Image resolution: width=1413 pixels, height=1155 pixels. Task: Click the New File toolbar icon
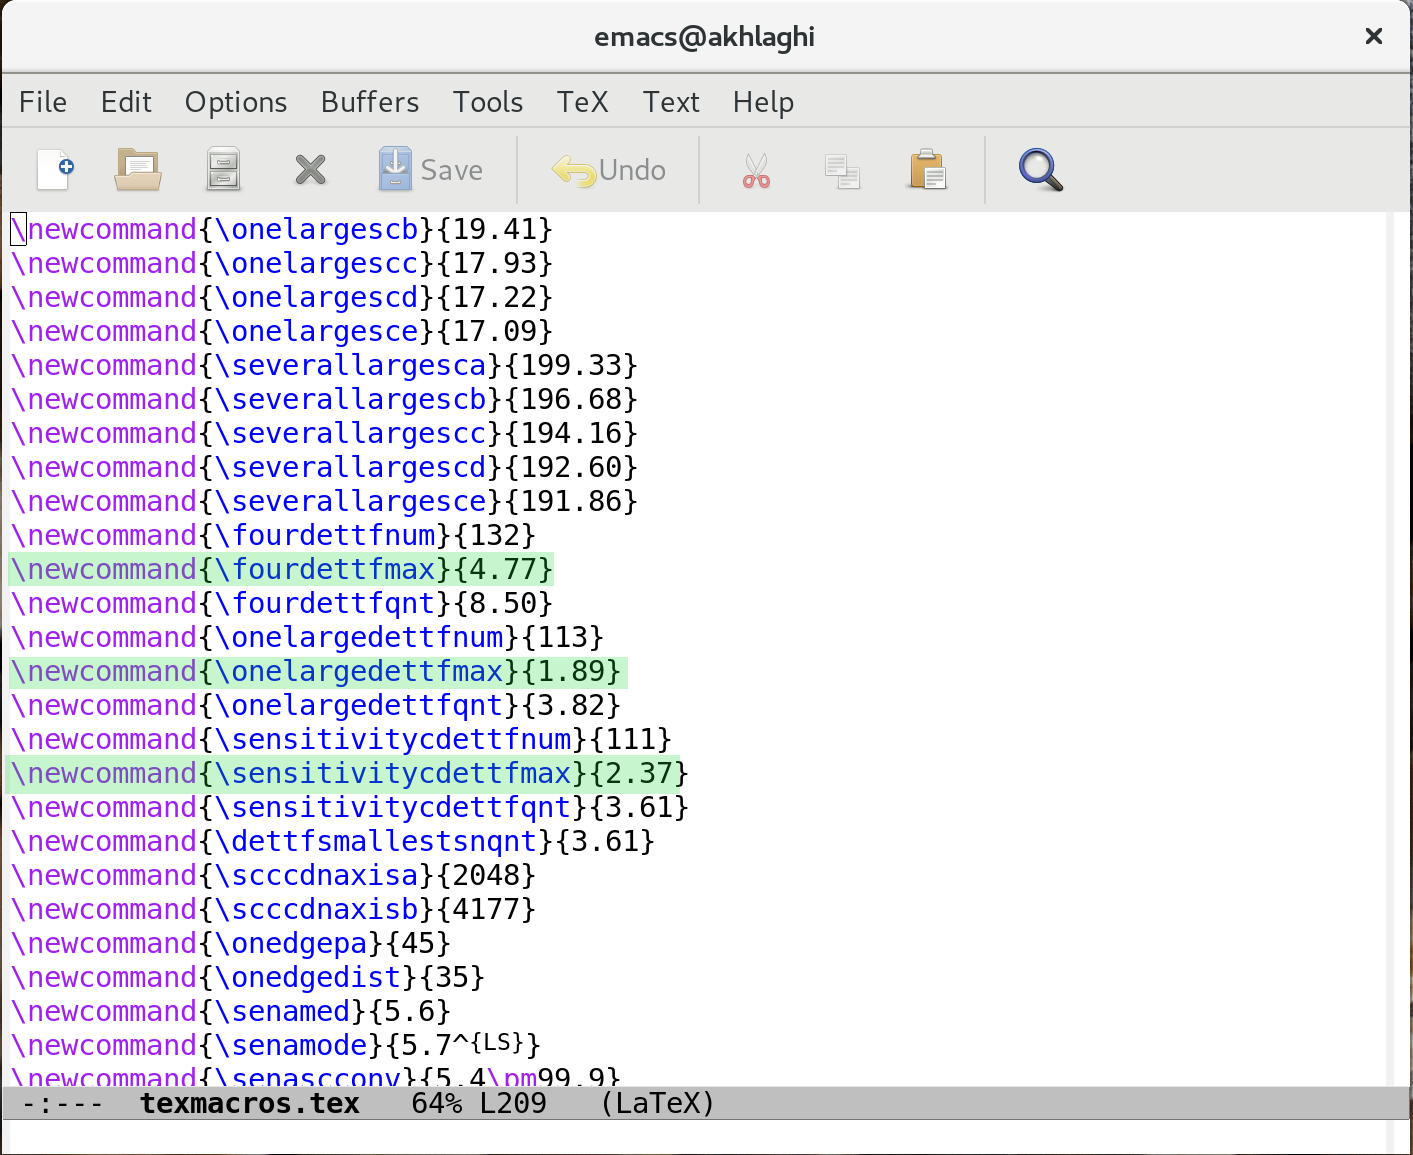click(x=56, y=169)
